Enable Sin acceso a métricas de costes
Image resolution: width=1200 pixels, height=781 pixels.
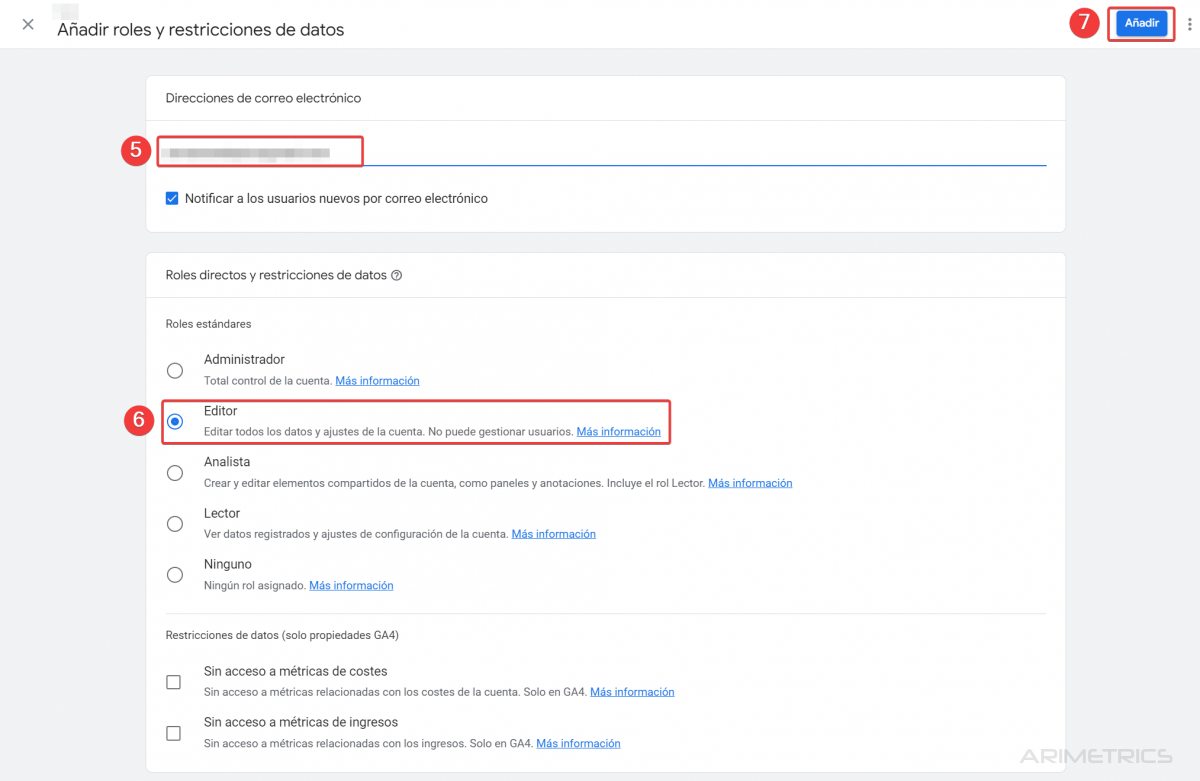174,682
